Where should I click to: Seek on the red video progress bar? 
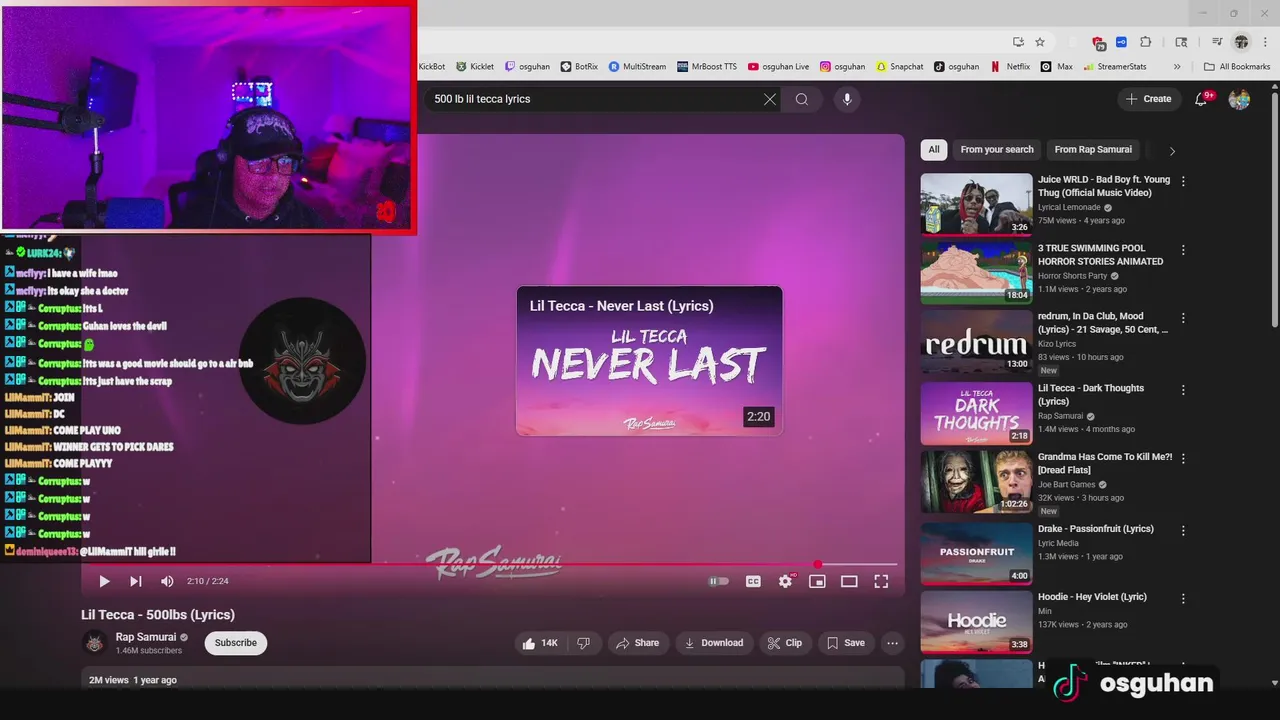490,565
